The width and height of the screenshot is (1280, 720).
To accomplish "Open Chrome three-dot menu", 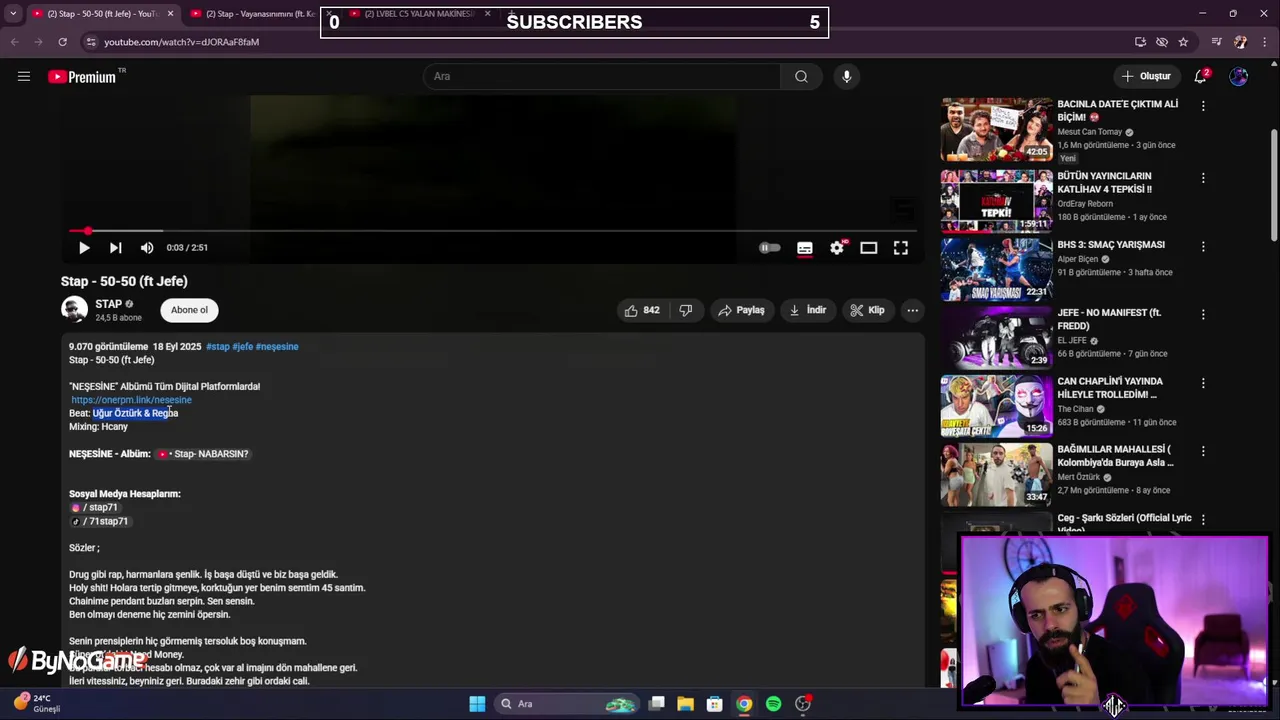I will 1264,42.
